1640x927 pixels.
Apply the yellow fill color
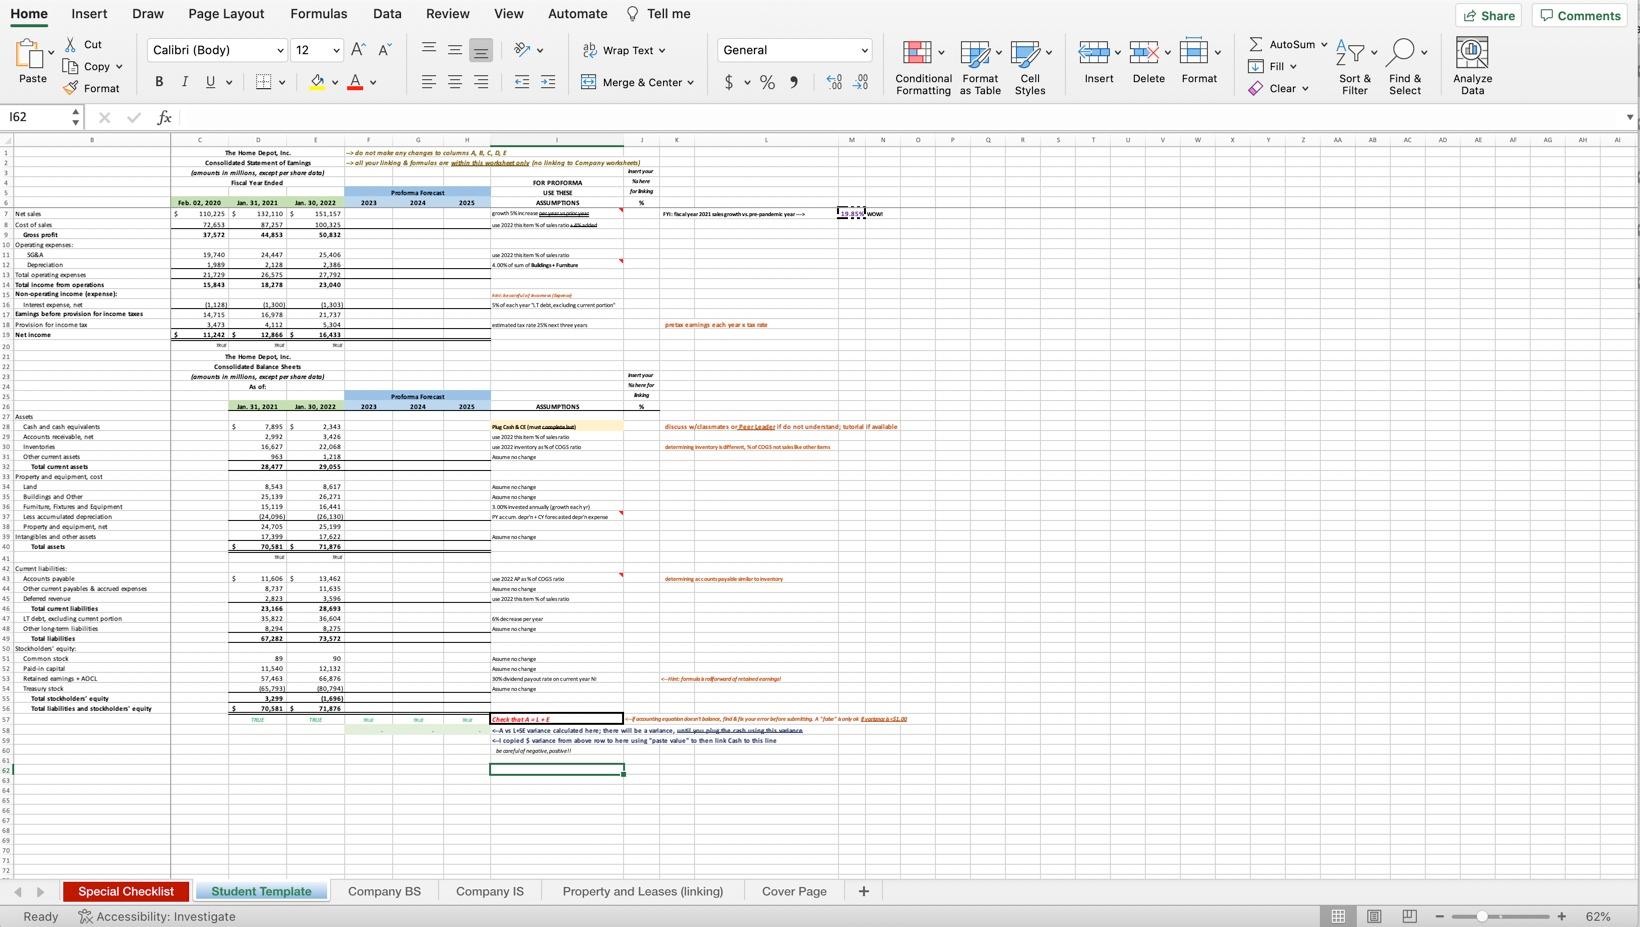317,82
